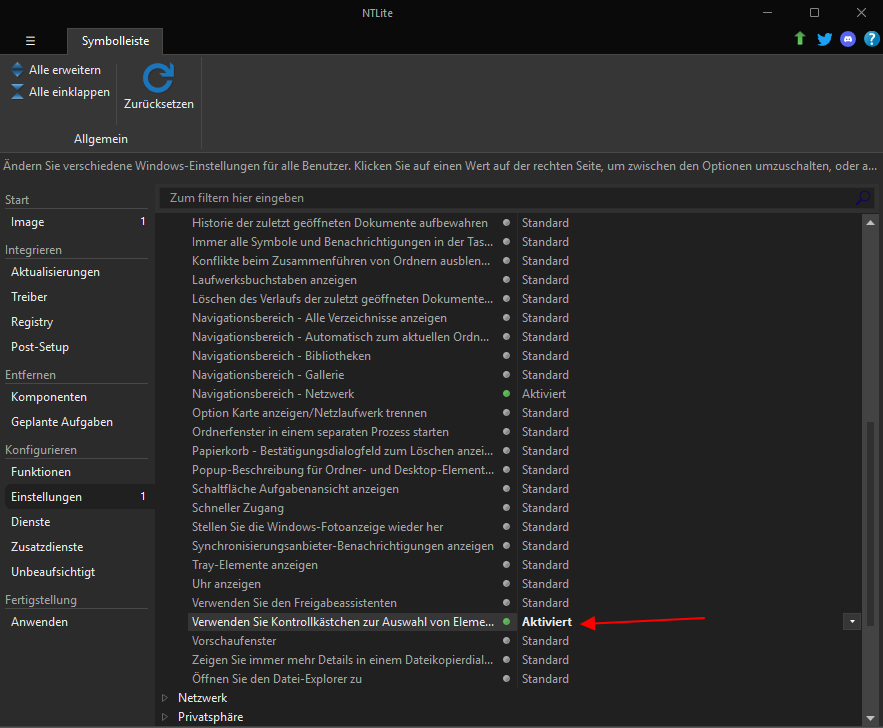Screen dimensions: 883x728
Task: Click green status dot of Kontrollkästchen row
Action: point(506,622)
